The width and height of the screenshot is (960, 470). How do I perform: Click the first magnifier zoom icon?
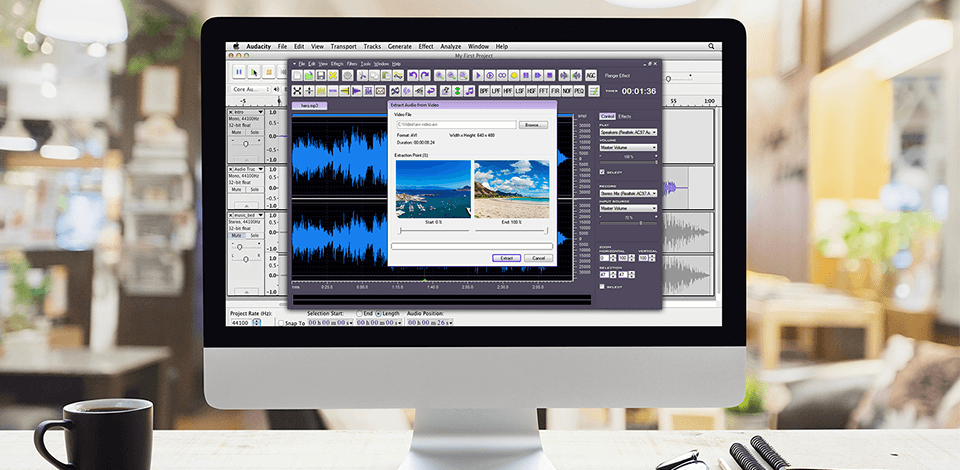(440, 75)
